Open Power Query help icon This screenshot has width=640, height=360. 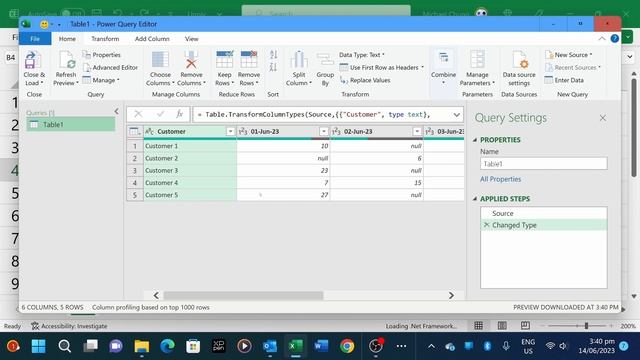point(614,39)
